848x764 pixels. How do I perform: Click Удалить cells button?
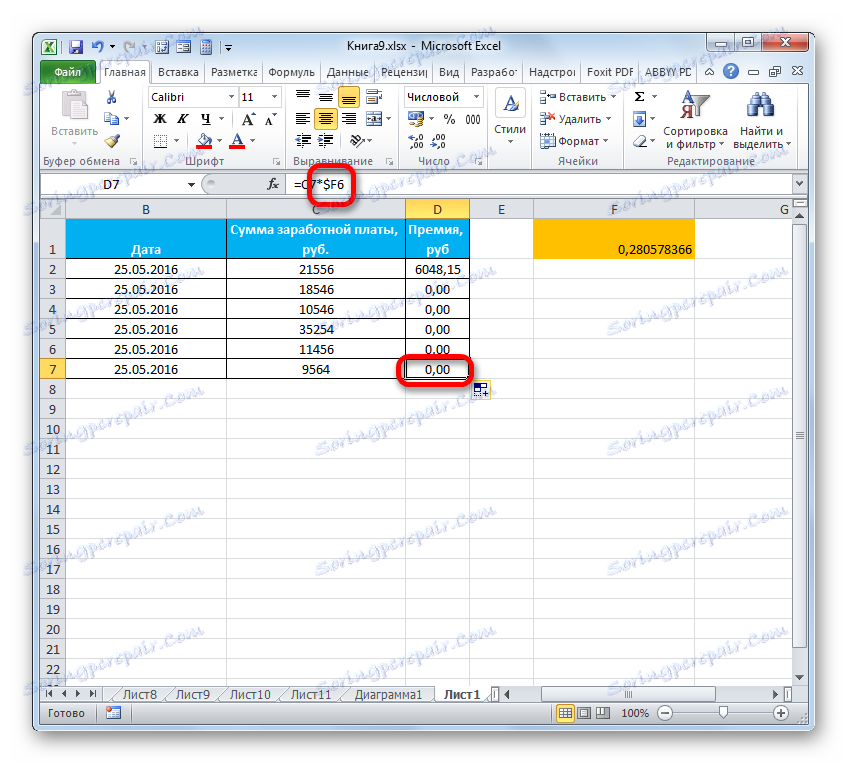pos(576,118)
